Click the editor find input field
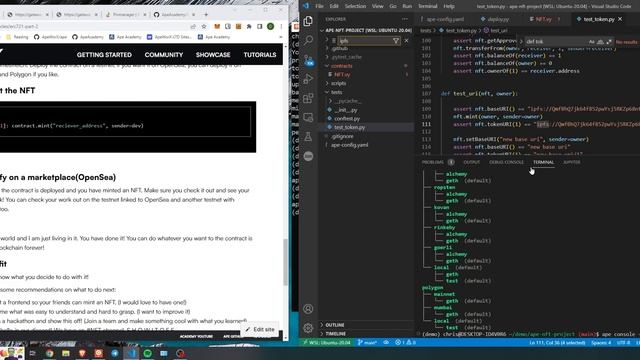Image resolution: width=640 pixels, height=360 pixels. pyautogui.click(x=555, y=42)
